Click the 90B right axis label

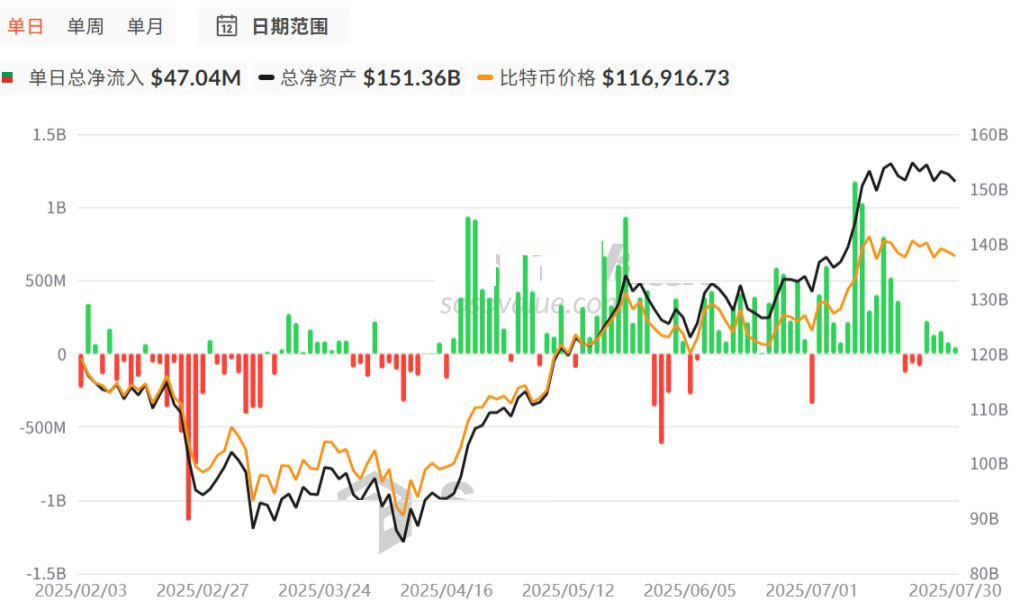(984, 519)
